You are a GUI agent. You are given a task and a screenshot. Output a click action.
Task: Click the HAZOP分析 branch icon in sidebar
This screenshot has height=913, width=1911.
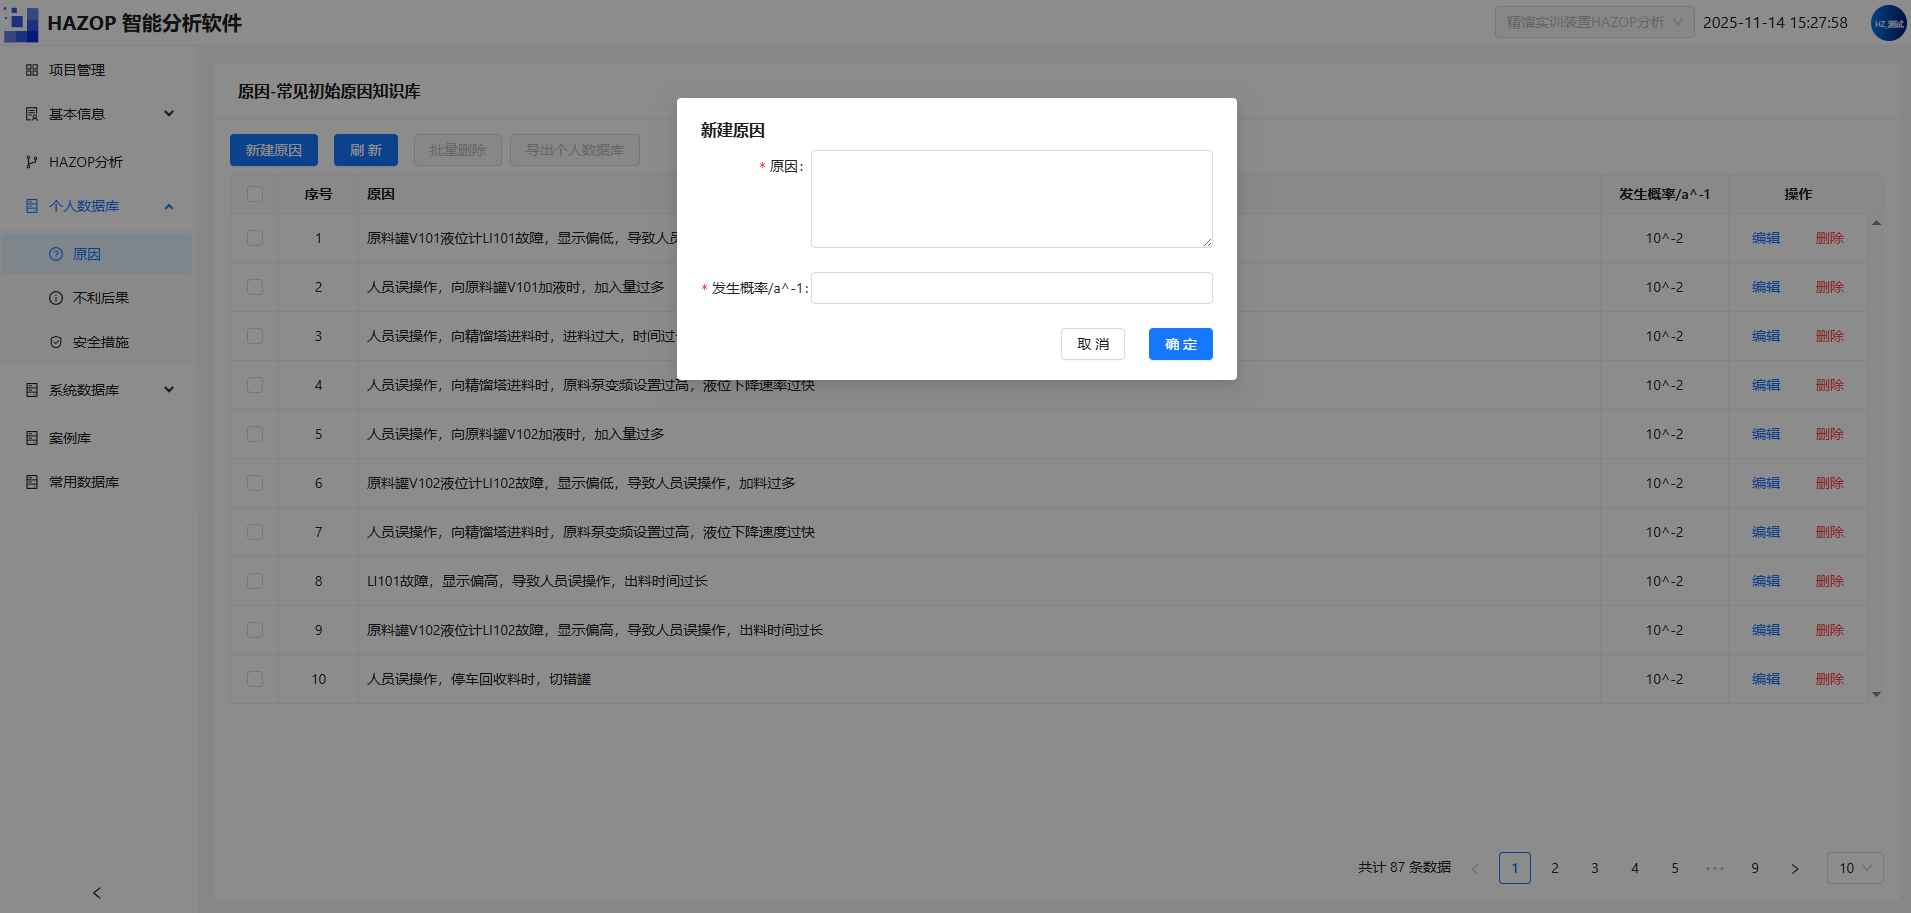click(x=32, y=162)
